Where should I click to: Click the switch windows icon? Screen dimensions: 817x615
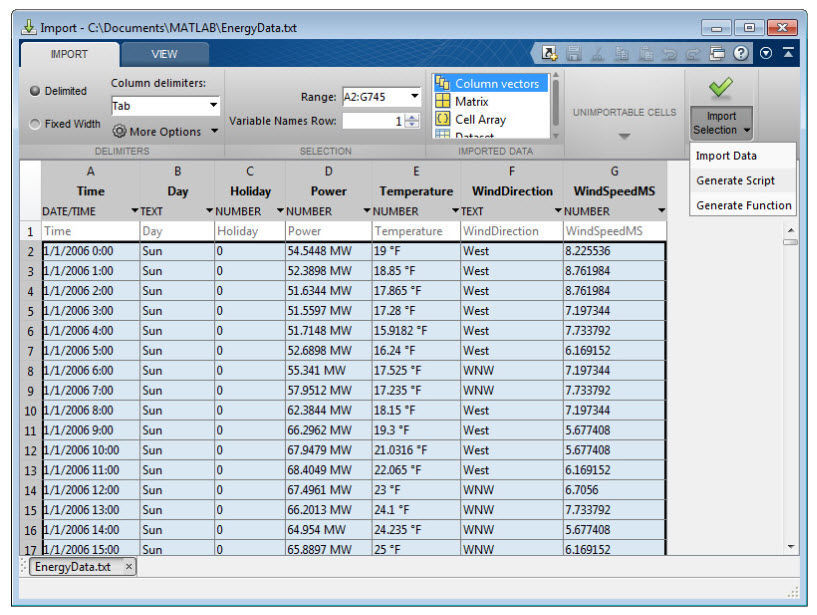point(717,54)
